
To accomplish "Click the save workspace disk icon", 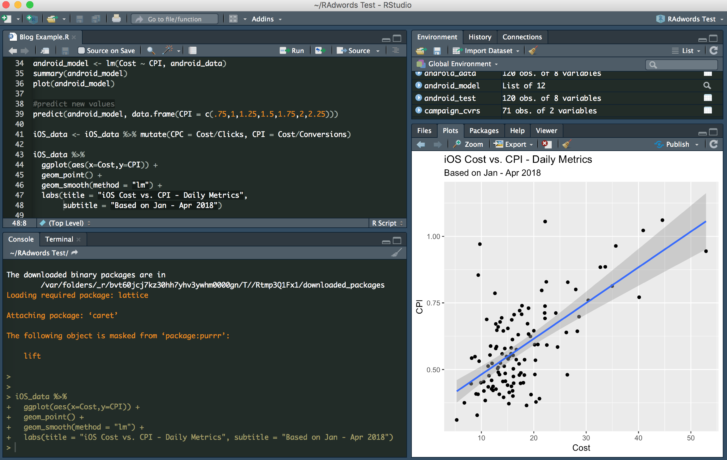I will [x=437, y=50].
